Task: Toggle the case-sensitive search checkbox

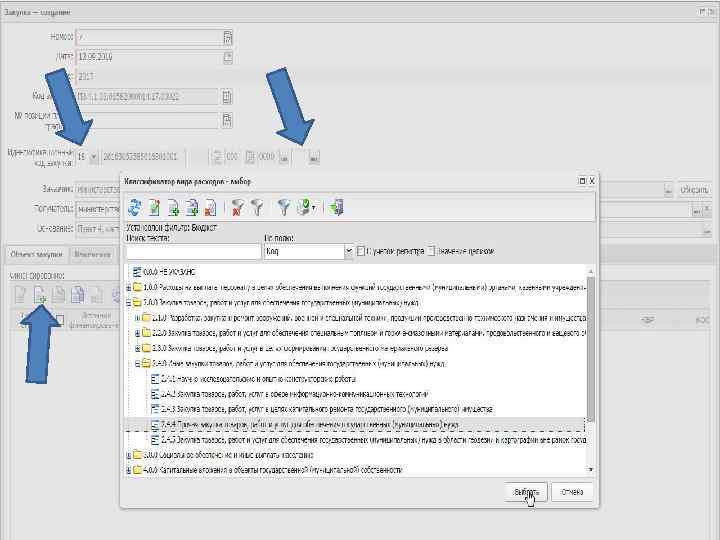Action: (x=361, y=251)
